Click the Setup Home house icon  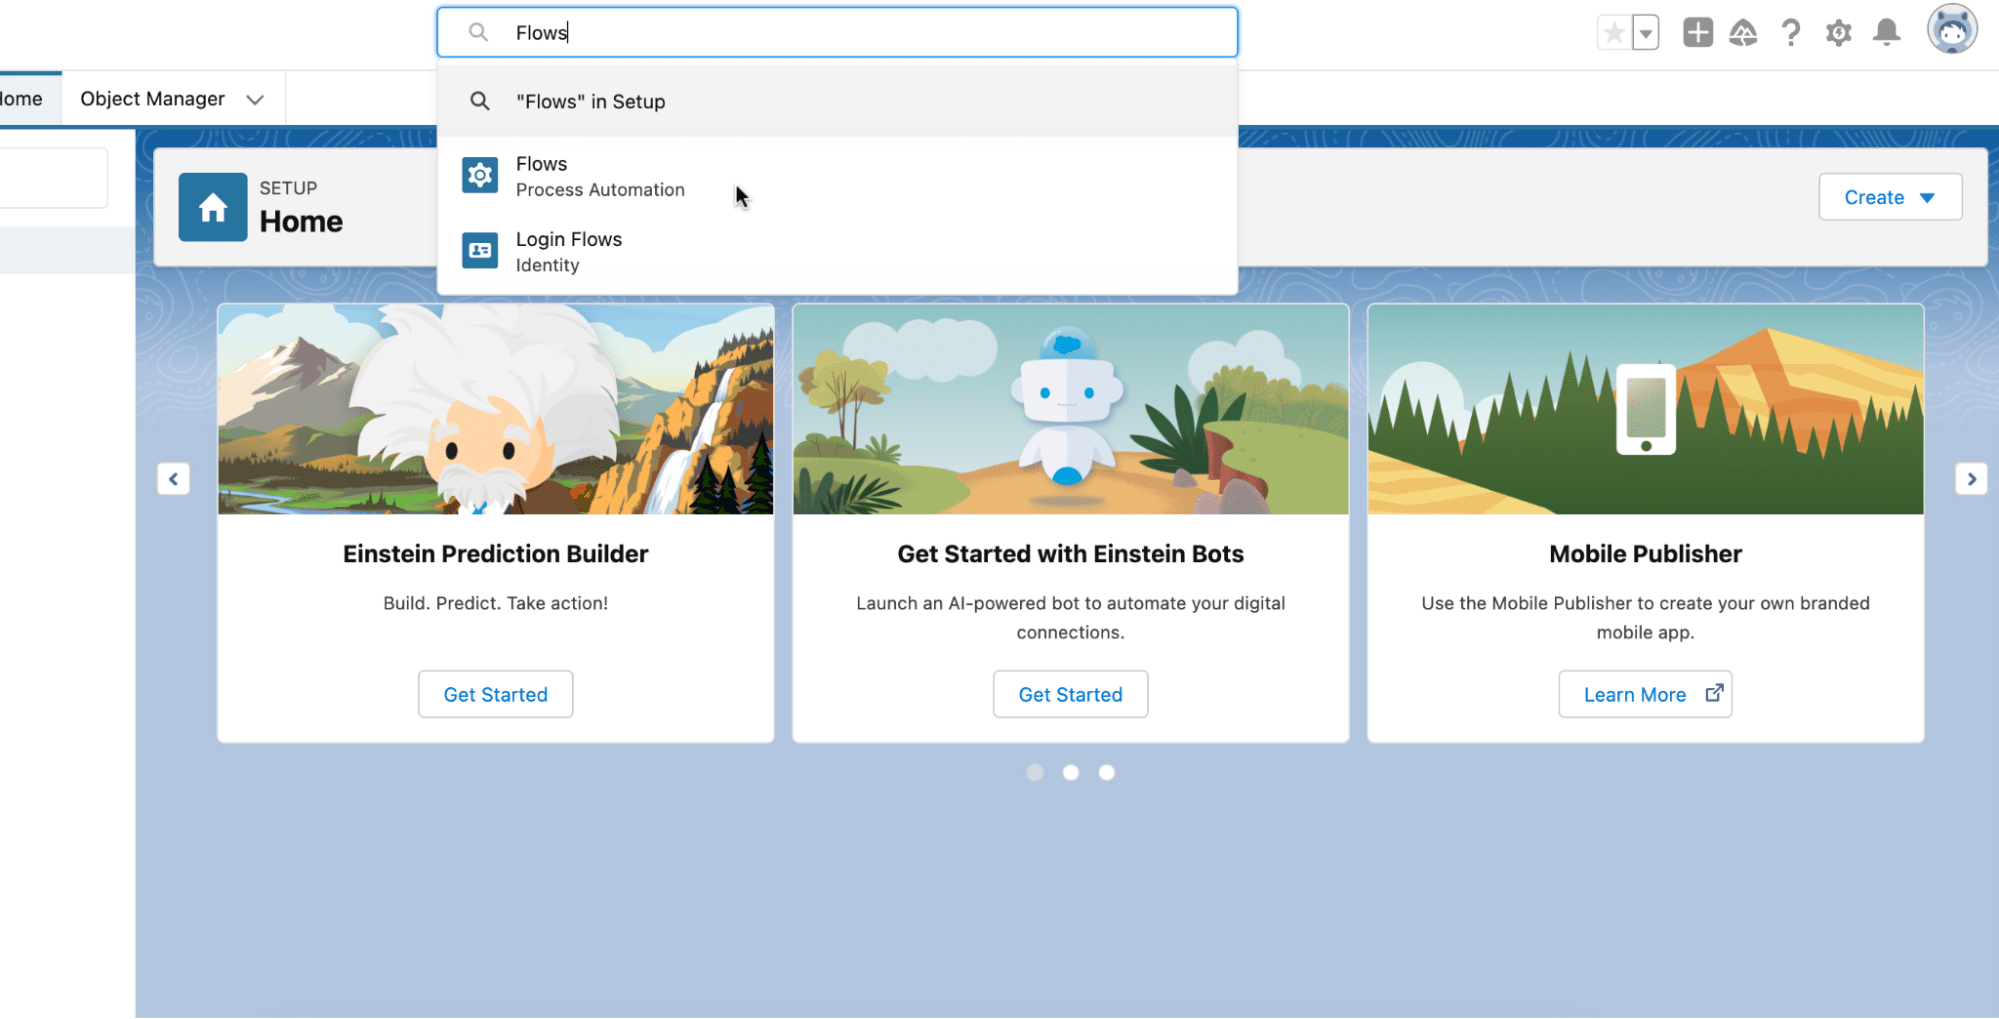213,207
